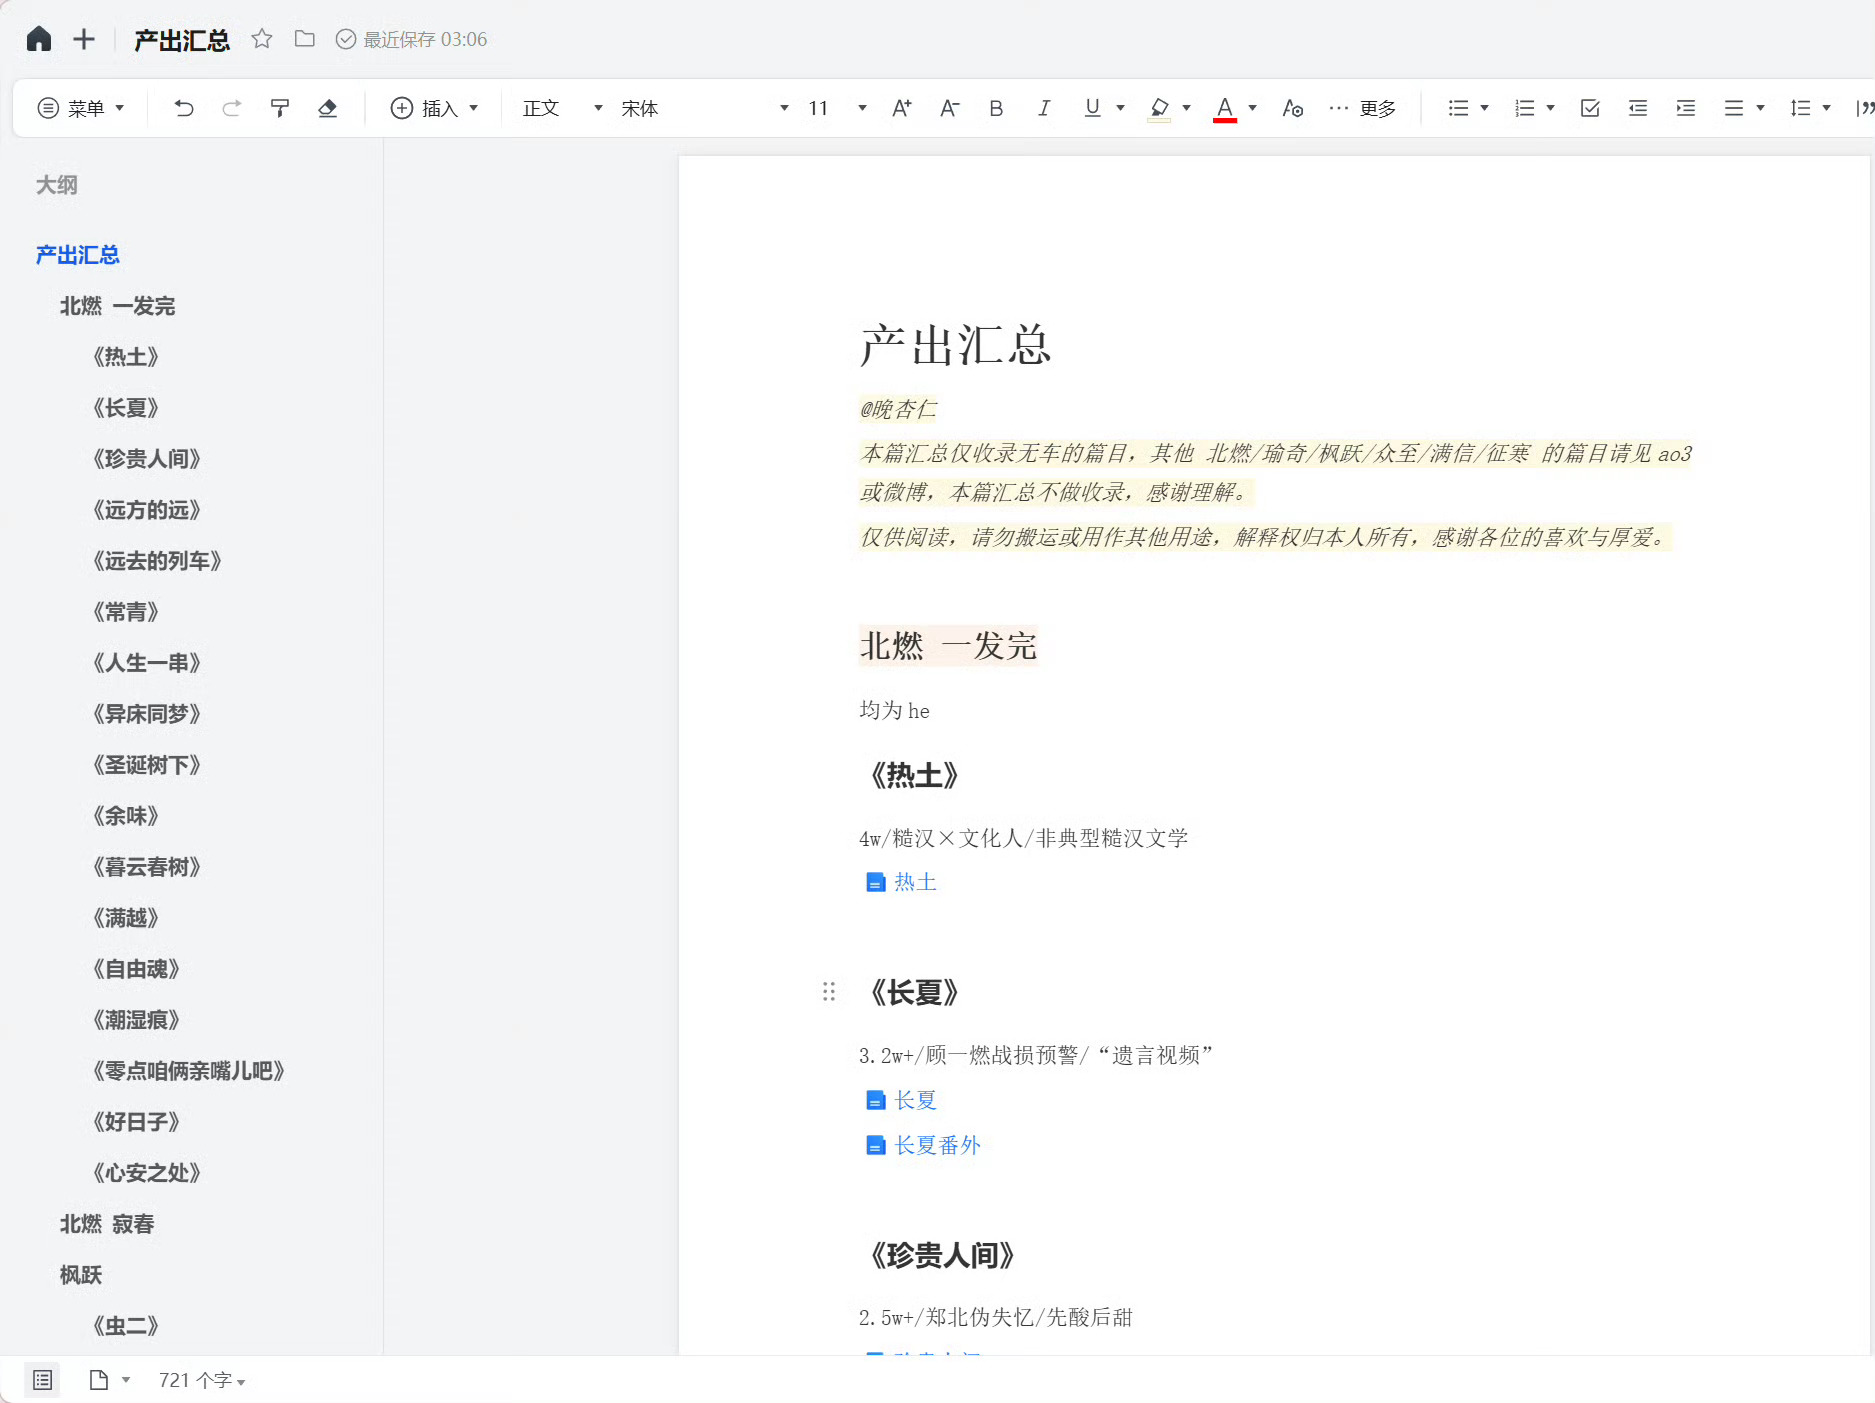Select outline entry 《珍贵人间》
This screenshot has width=1875, height=1403.
pyautogui.click(x=147, y=459)
